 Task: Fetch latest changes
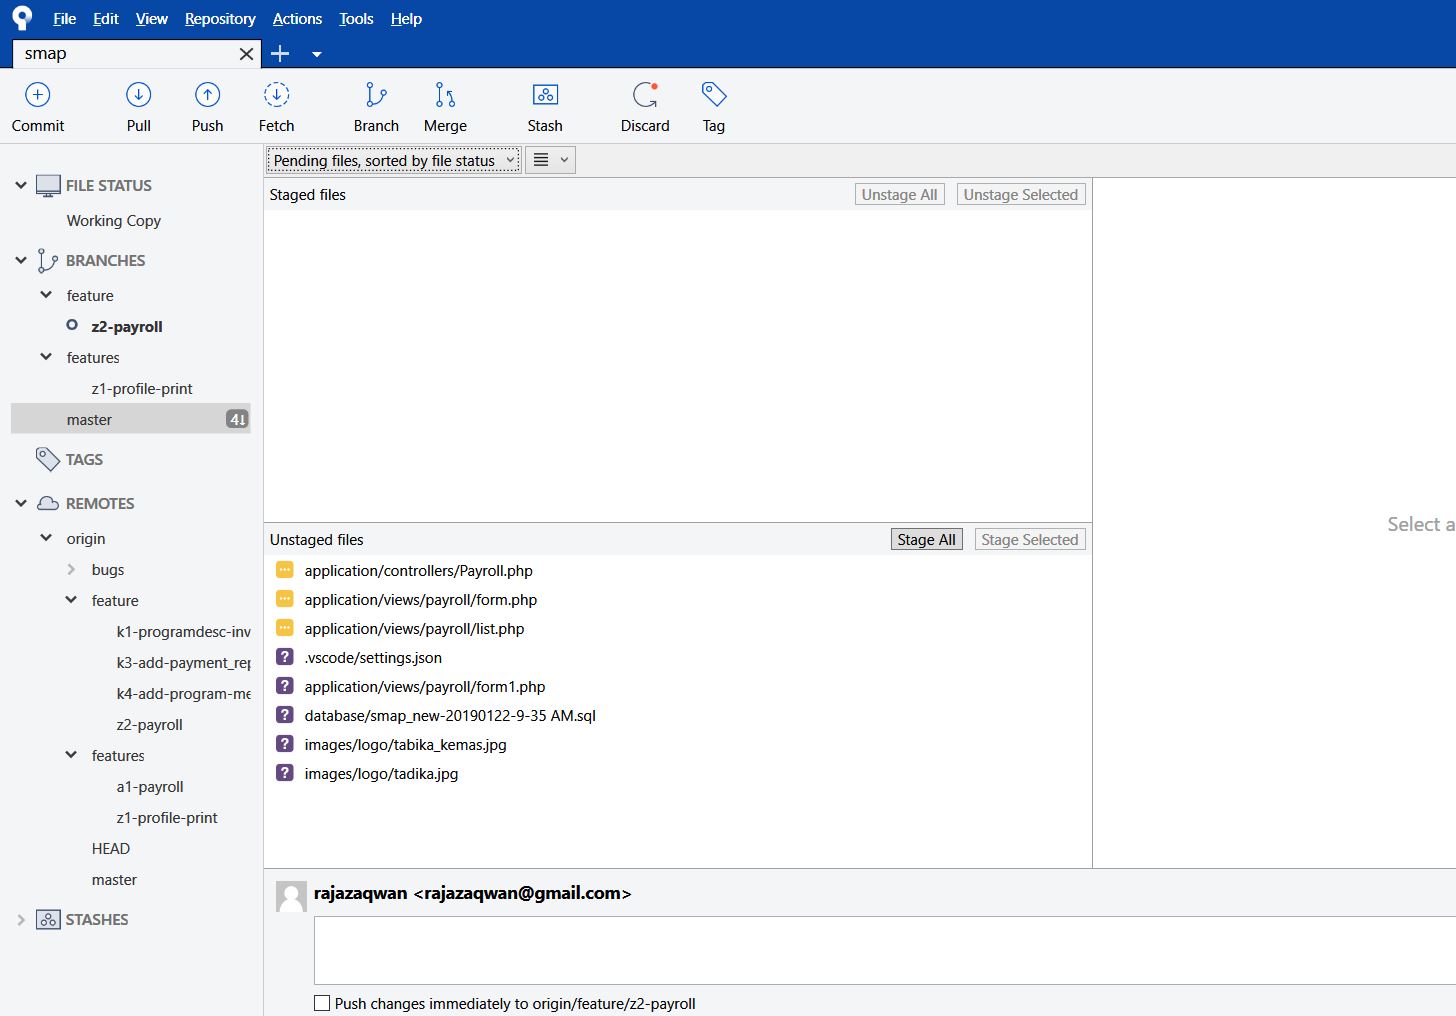tap(276, 105)
